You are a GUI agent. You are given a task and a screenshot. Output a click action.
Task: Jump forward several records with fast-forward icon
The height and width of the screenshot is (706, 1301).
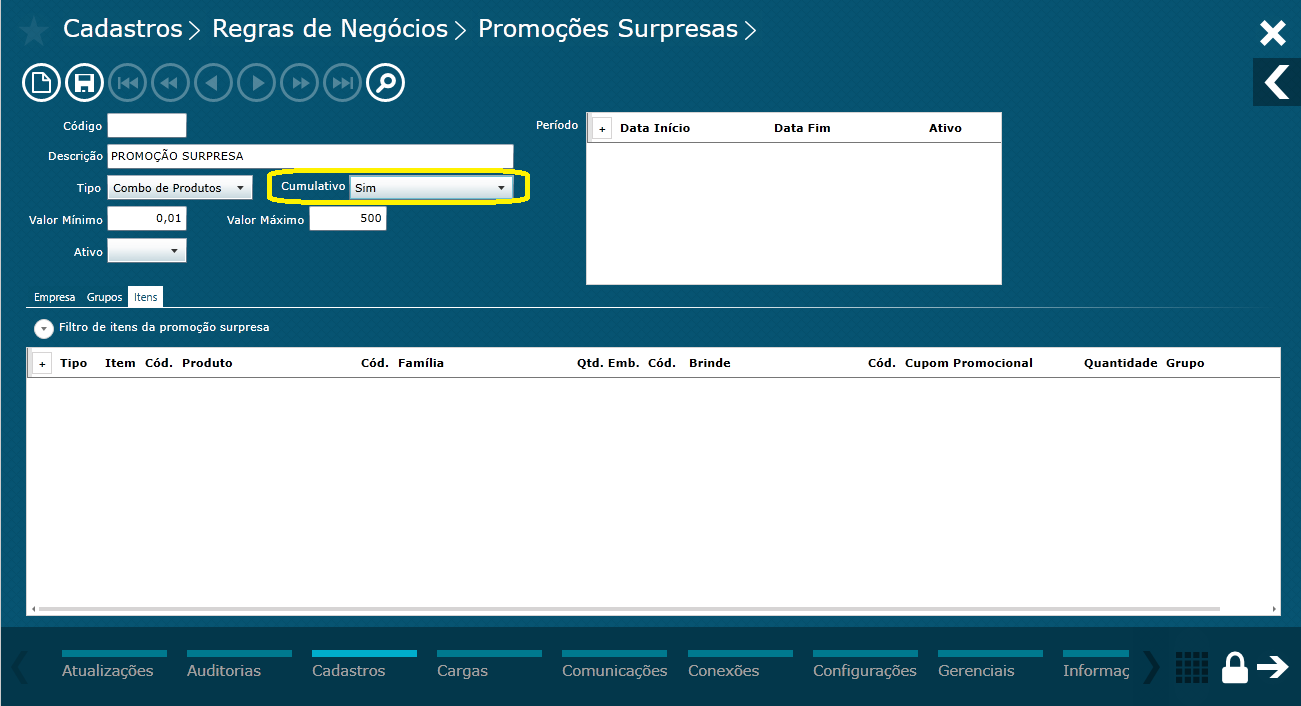point(300,83)
